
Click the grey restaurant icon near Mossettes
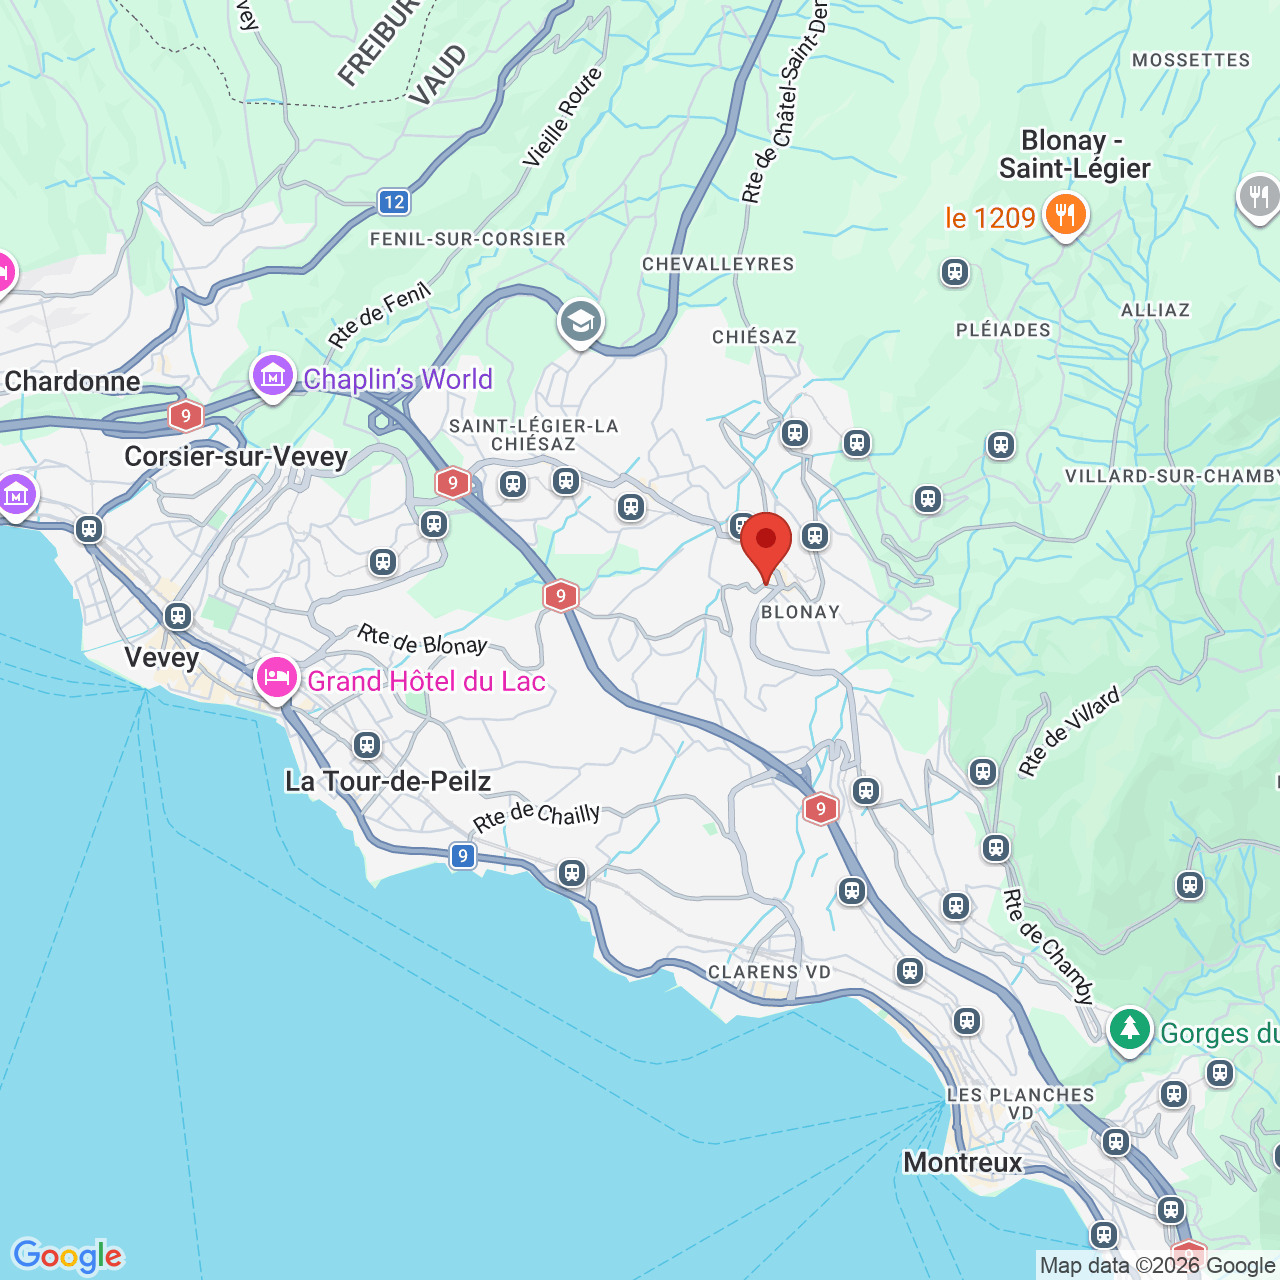[1259, 196]
